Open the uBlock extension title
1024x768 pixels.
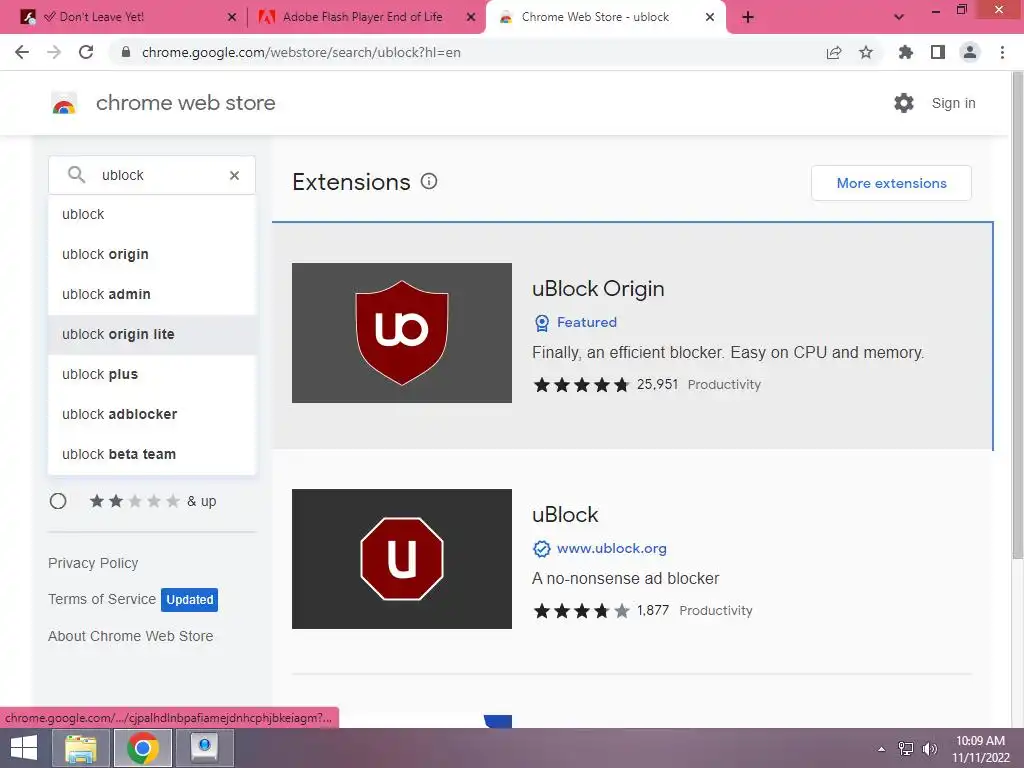coord(565,515)
